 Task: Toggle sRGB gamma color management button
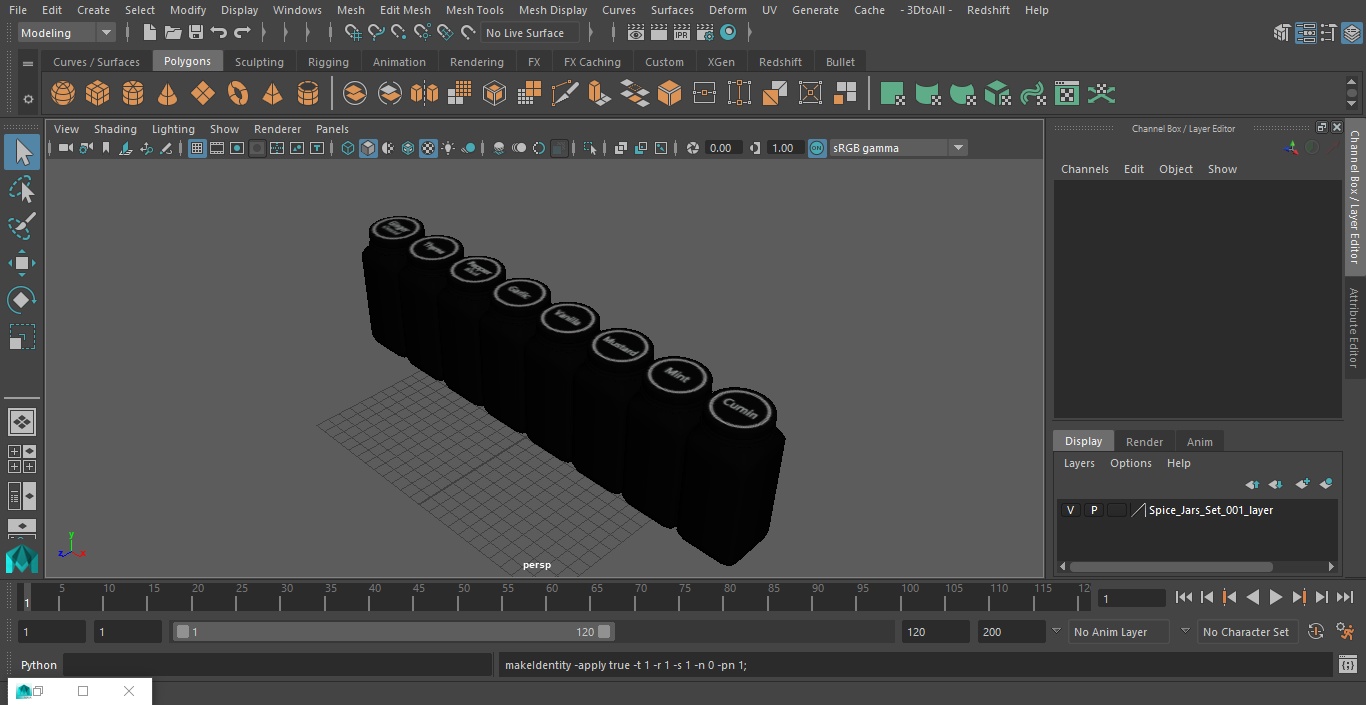[817, 148]
